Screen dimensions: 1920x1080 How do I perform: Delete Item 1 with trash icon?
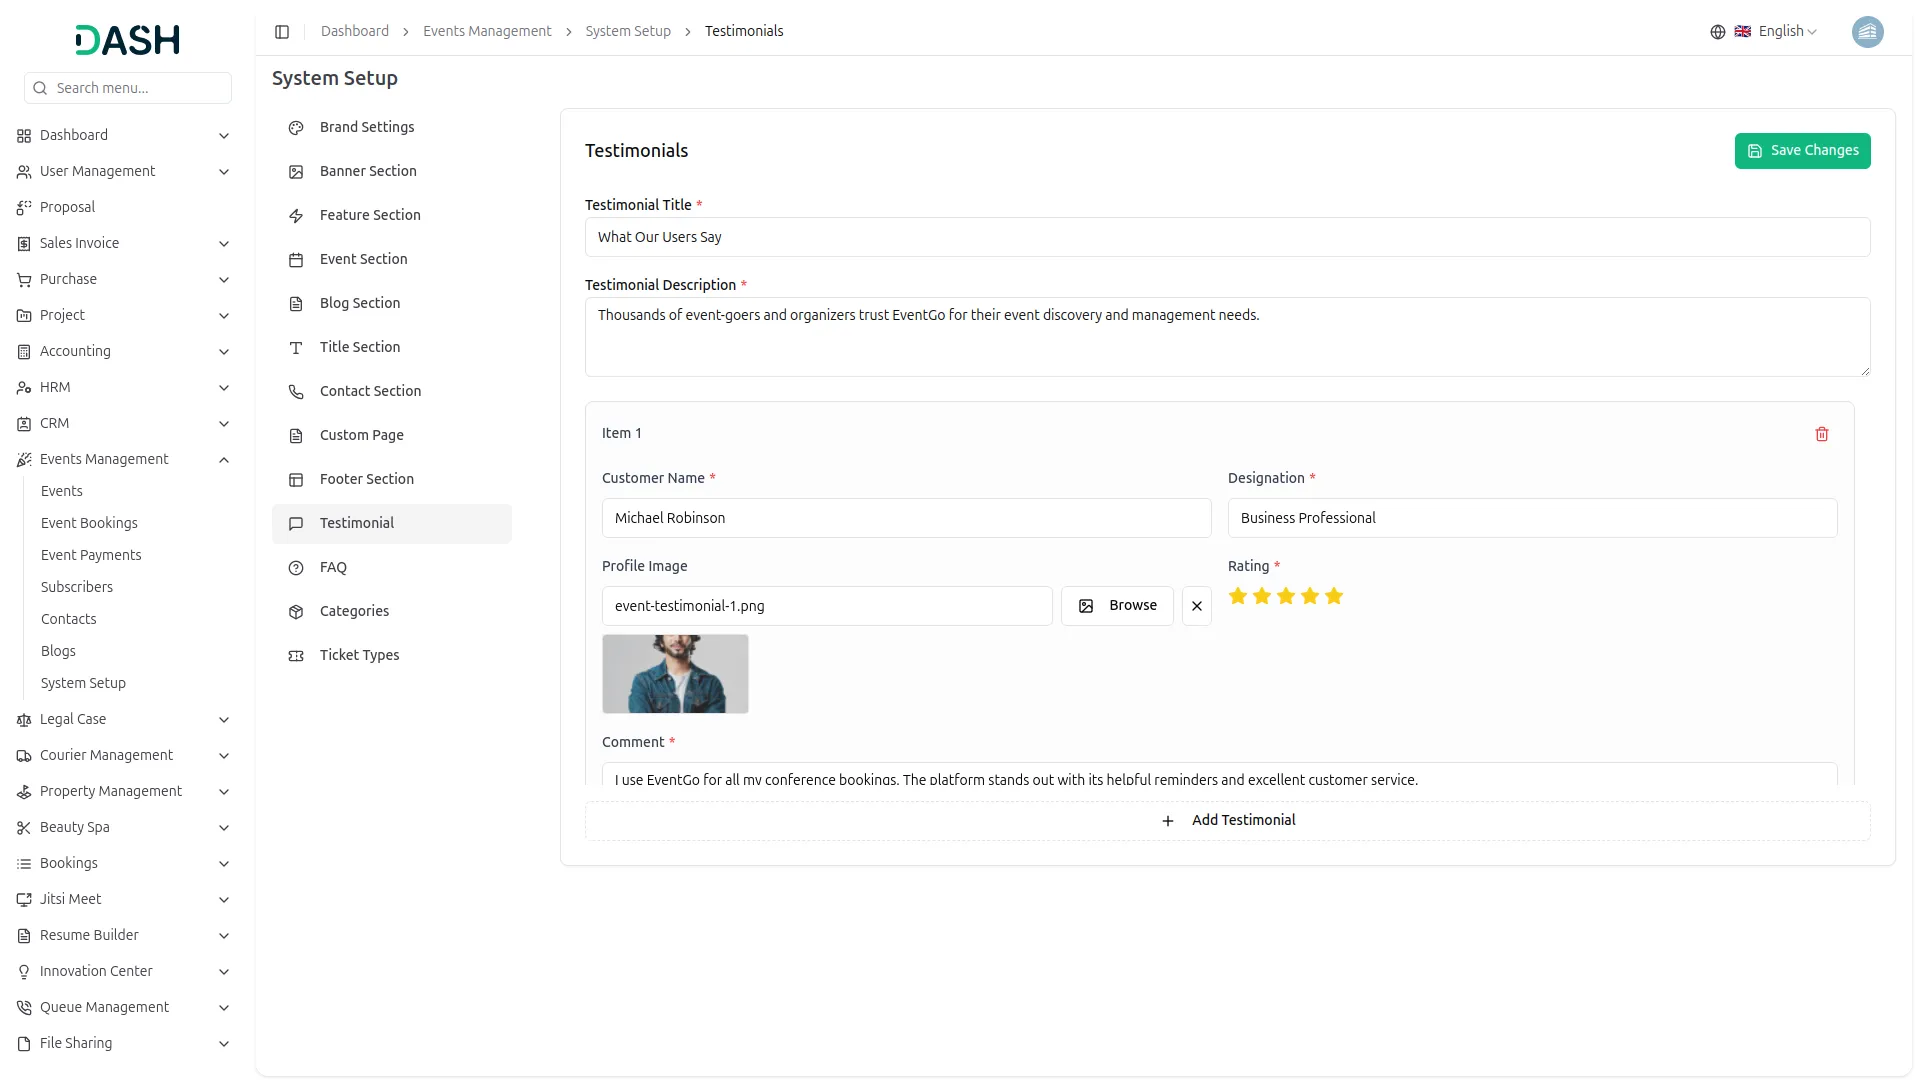point(1821,434)
